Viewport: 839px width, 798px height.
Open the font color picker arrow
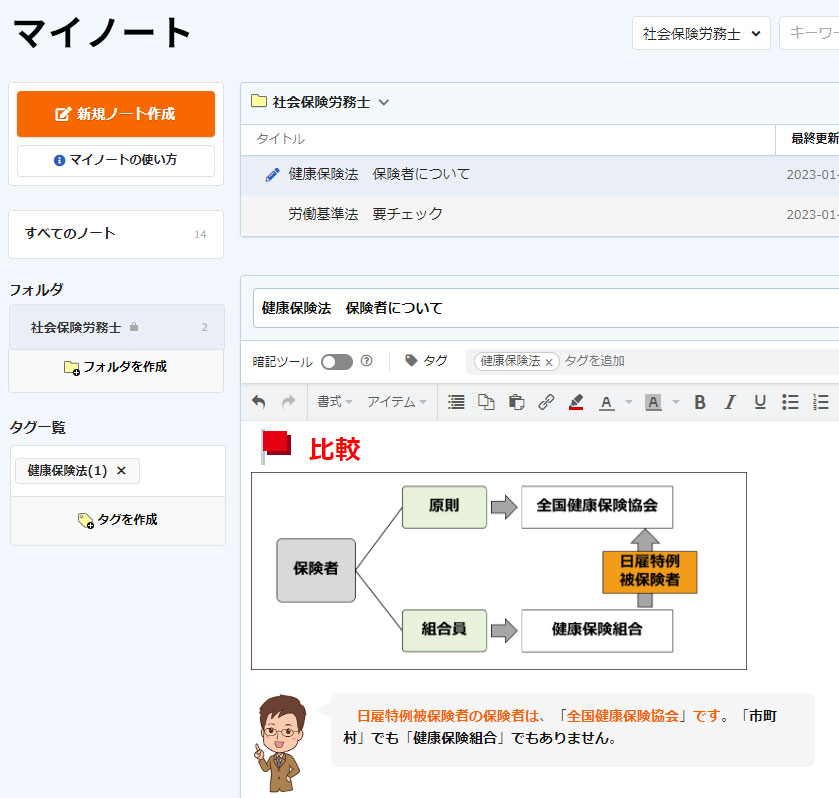point(629,402)
